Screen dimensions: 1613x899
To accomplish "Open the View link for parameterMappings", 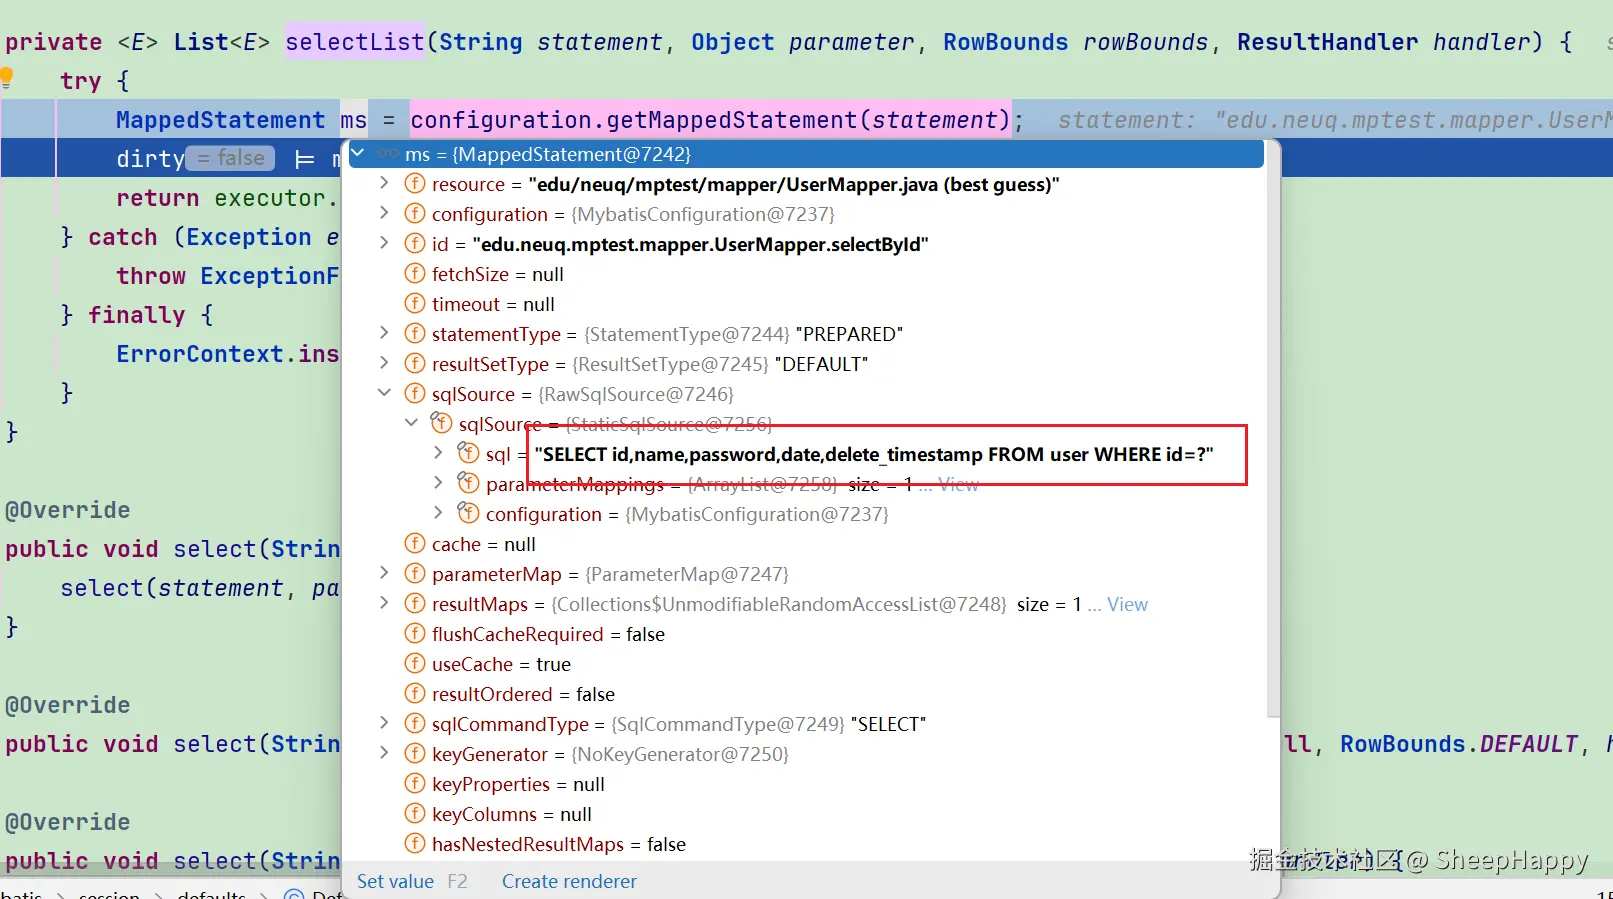I will [959, 484].
